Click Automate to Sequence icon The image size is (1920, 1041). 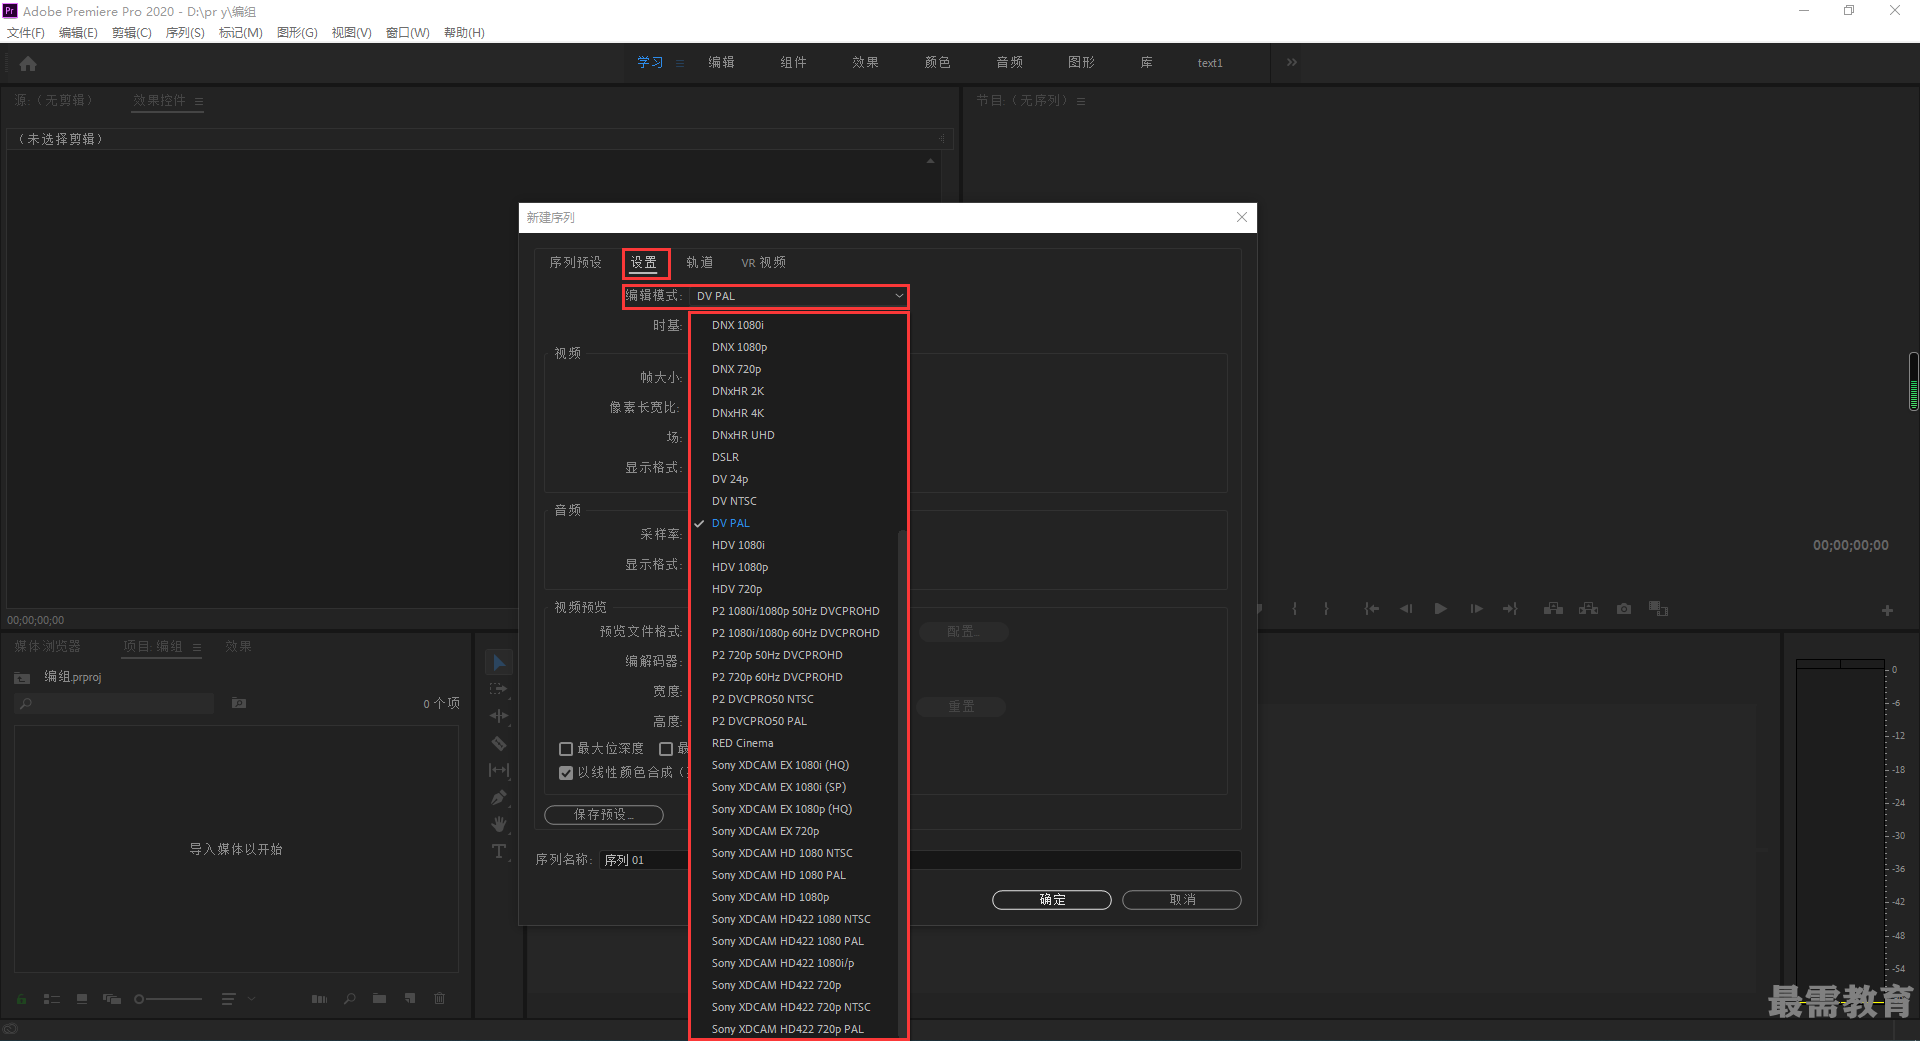tap(319, 998)
